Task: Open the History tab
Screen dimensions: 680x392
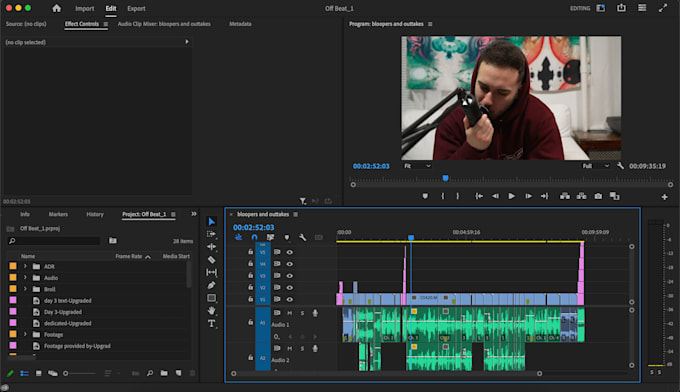Action: click(x=95, y=214)
